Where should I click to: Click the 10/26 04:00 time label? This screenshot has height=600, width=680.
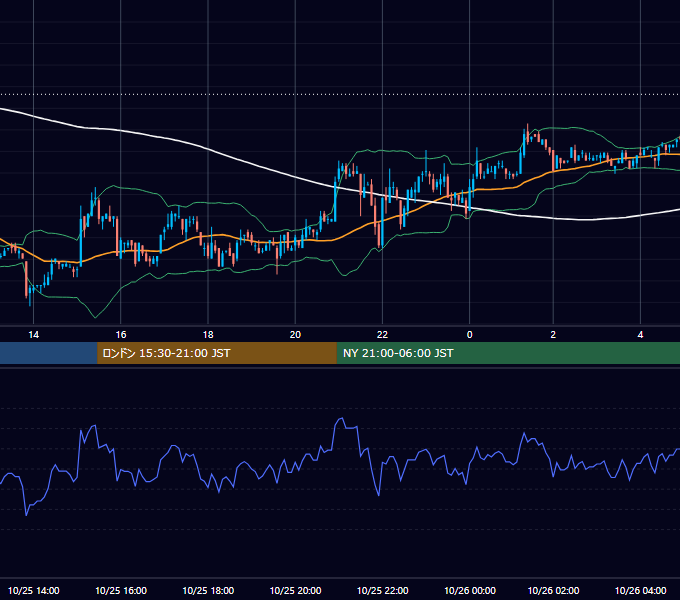click(641, 590)
